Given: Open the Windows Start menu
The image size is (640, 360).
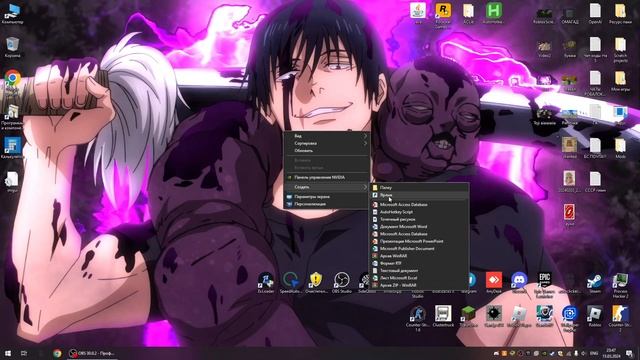Looking at the screenshot, I should (7, 353).
